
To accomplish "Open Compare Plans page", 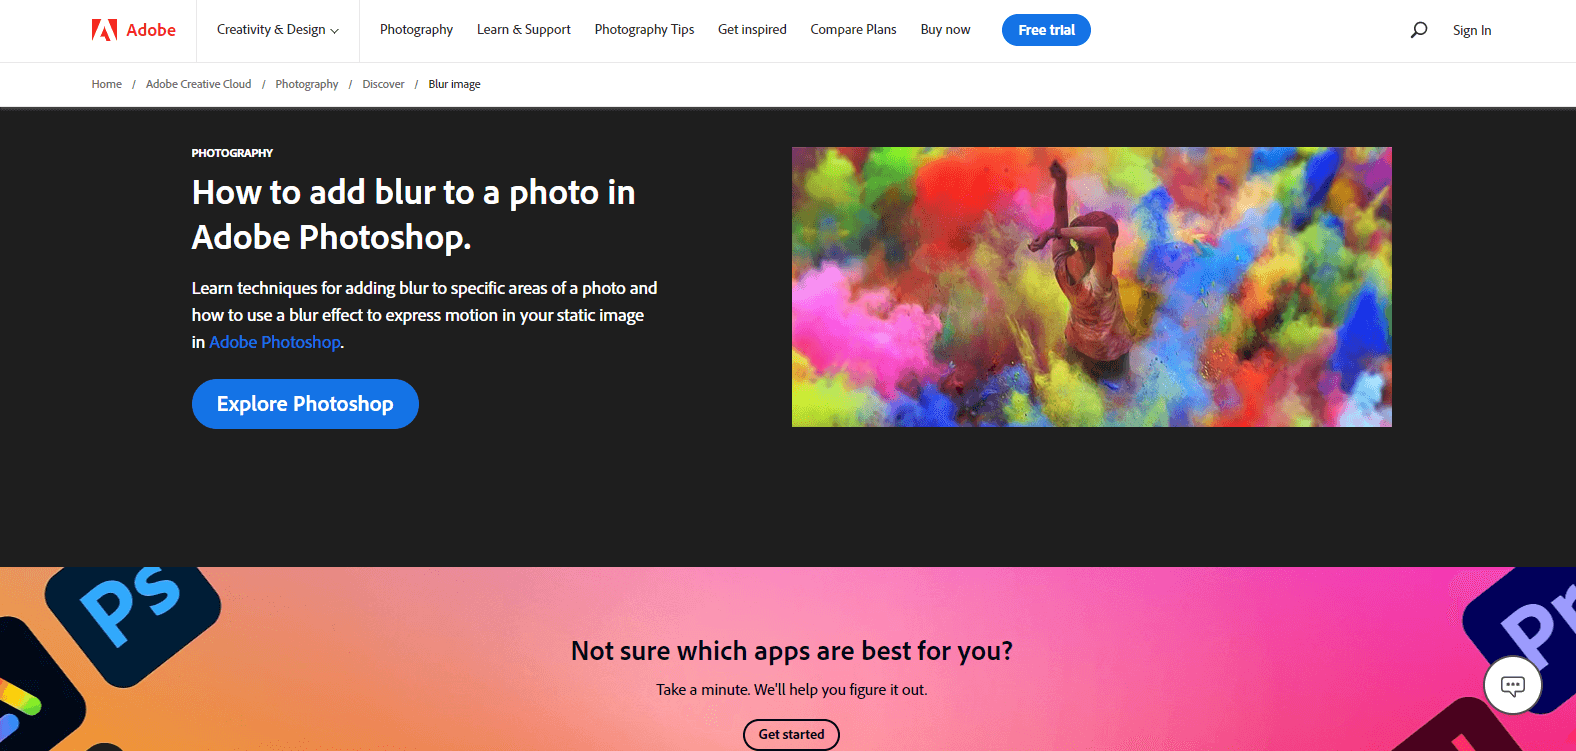I will [x=853, y=30].
